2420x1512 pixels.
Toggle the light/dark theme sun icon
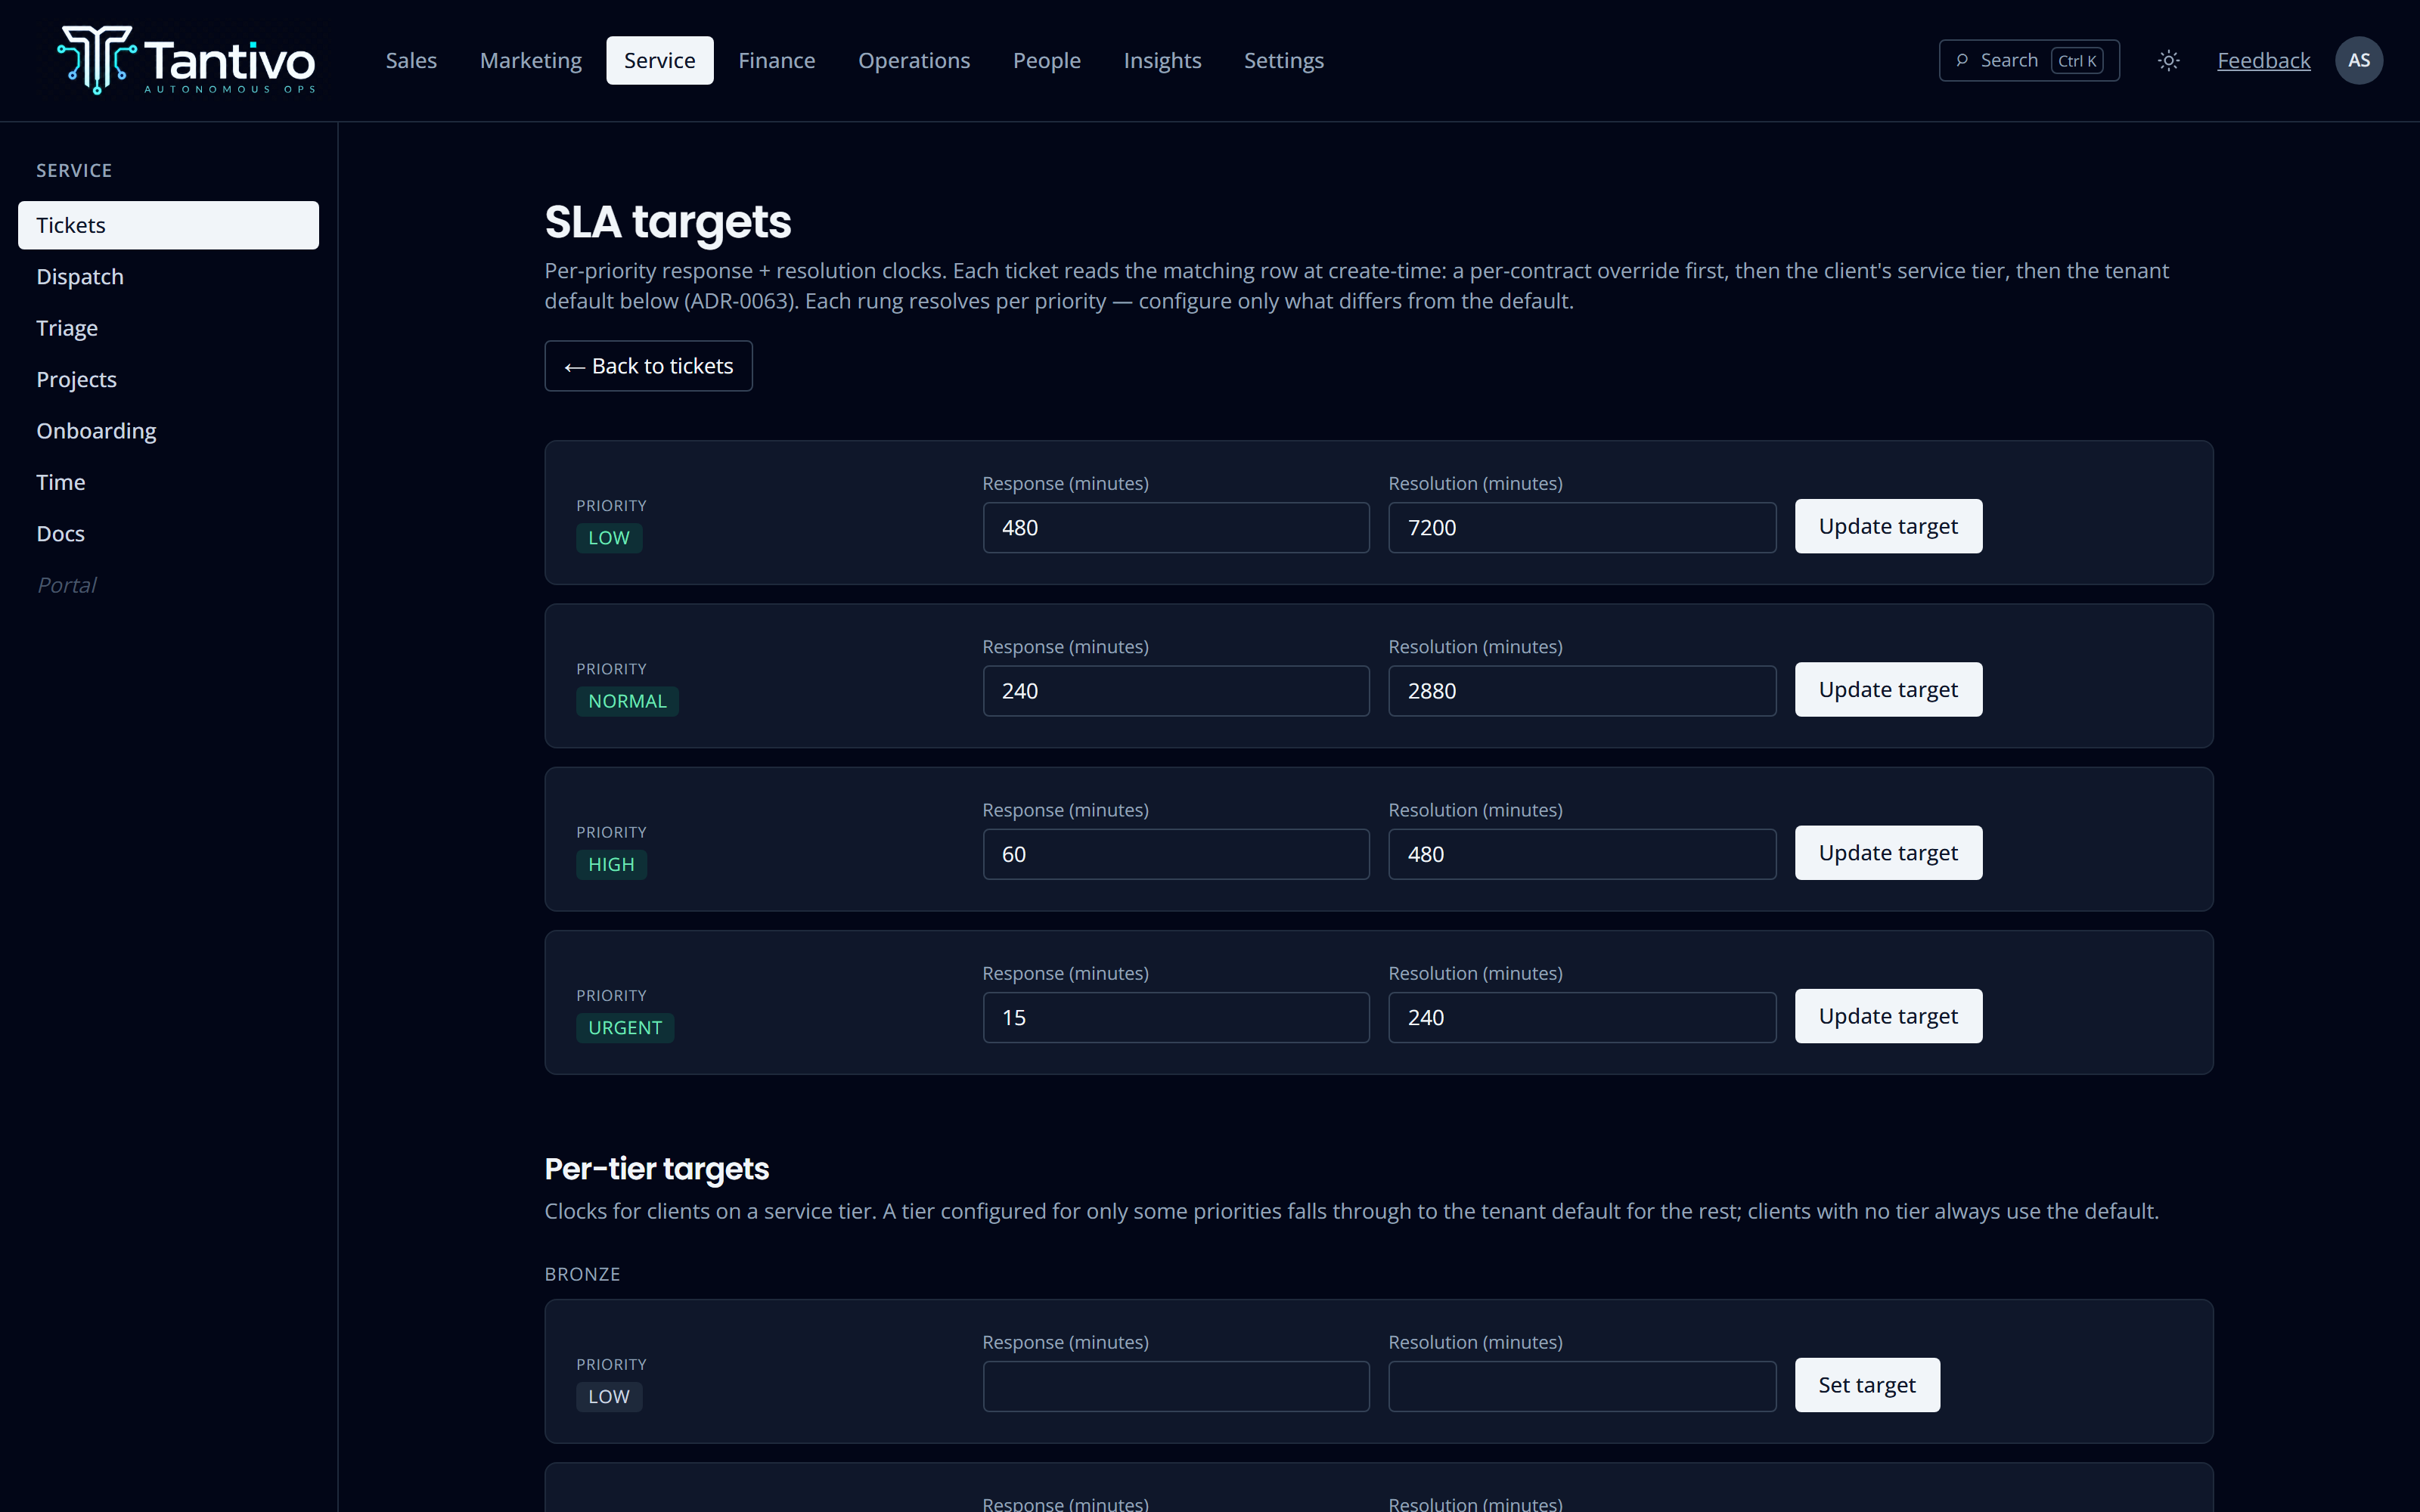coord(2168,61)
